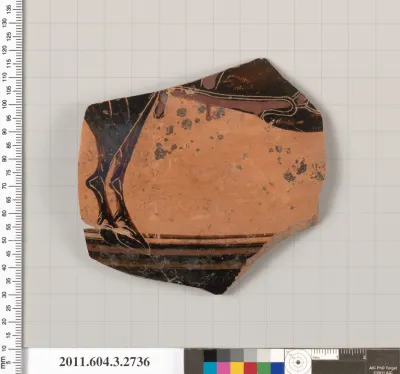Click the blue patch on the color target
Viewport: 400px width, 374px height.
point(277,368)
